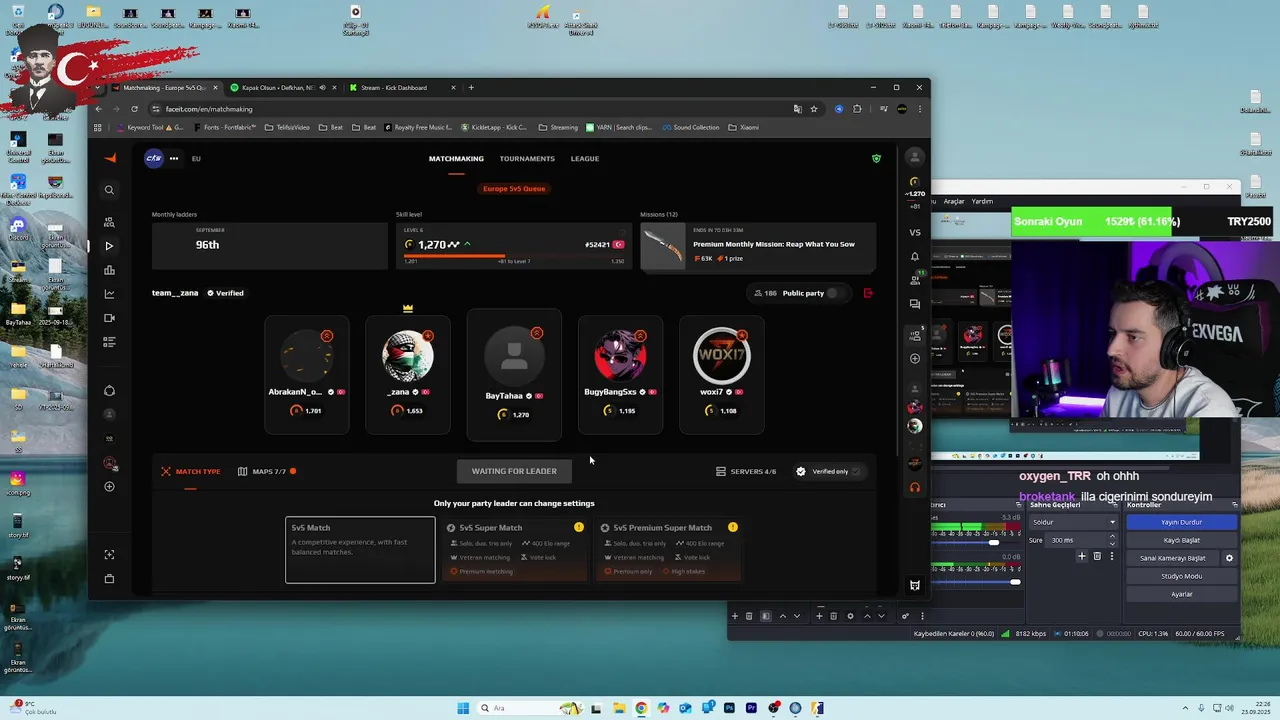Open the three dots menu next to CTS logo
The width and height of the screenshot is (1280, 720).
click(174, 158)
